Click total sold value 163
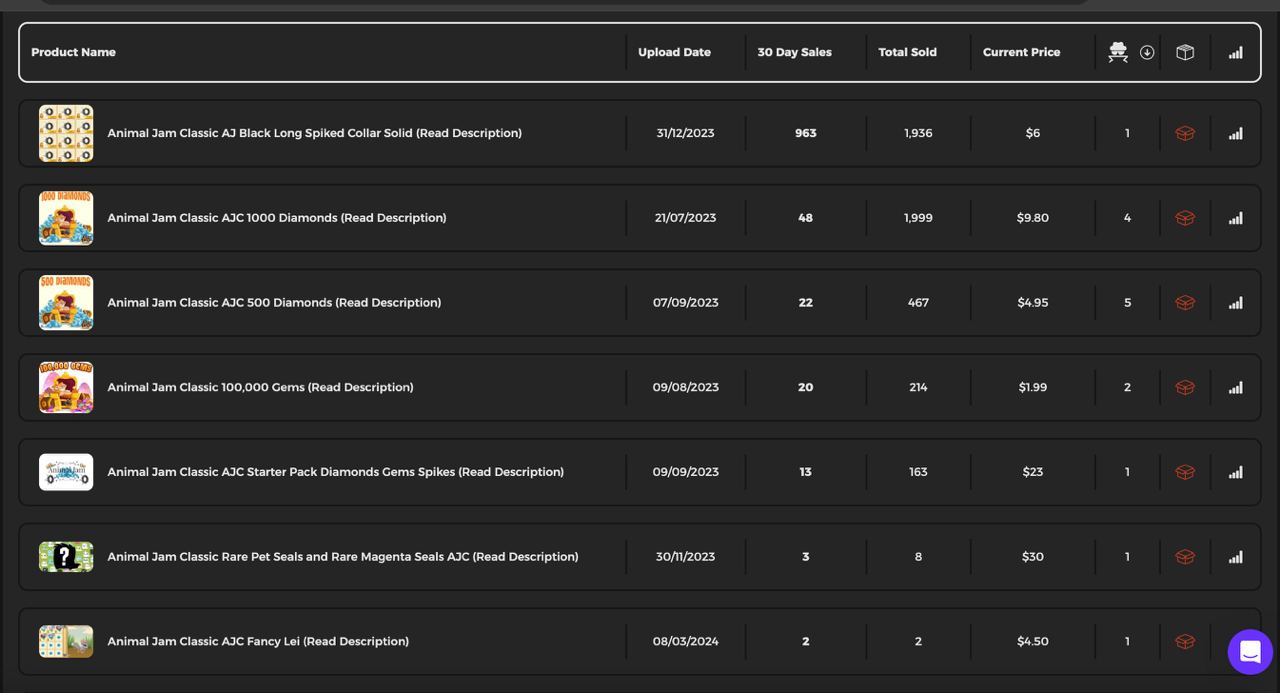1280x693 pixels. (918, 472)
